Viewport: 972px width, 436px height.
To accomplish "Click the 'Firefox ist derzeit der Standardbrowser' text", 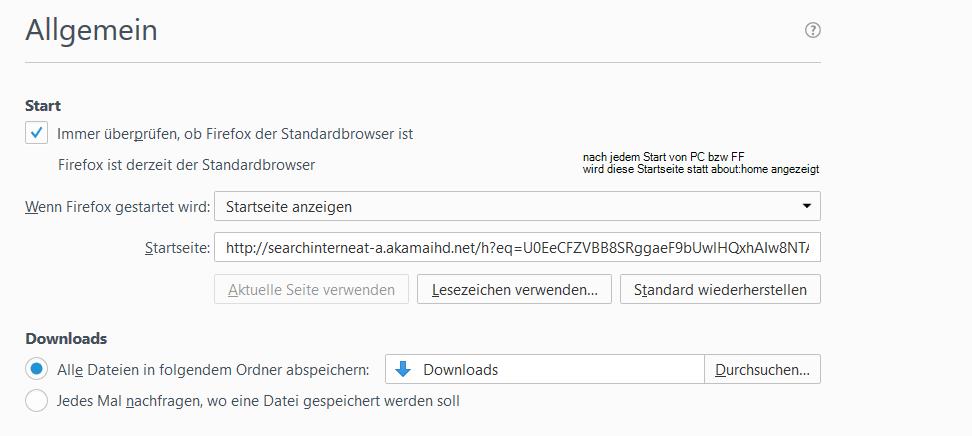I will [186, 164].
